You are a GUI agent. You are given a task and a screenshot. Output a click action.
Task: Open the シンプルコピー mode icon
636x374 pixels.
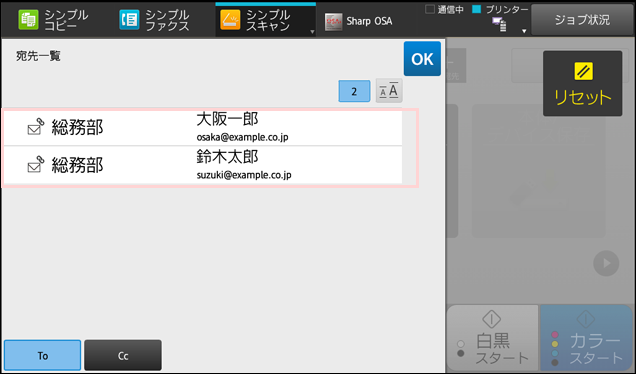click(28, 20)
